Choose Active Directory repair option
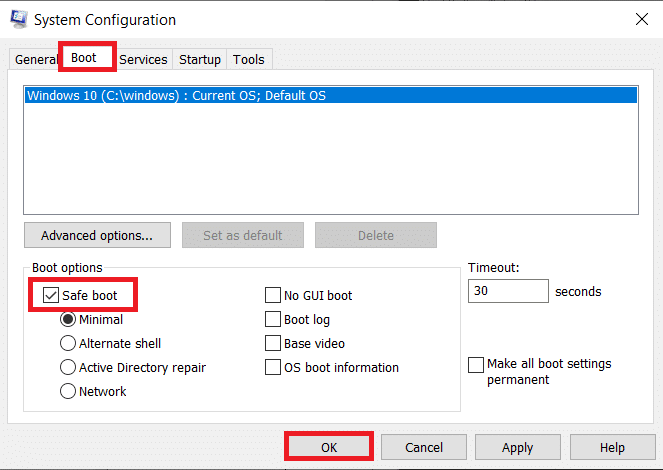The width and height of the screenshot is (663, 470). click(68, 368)
